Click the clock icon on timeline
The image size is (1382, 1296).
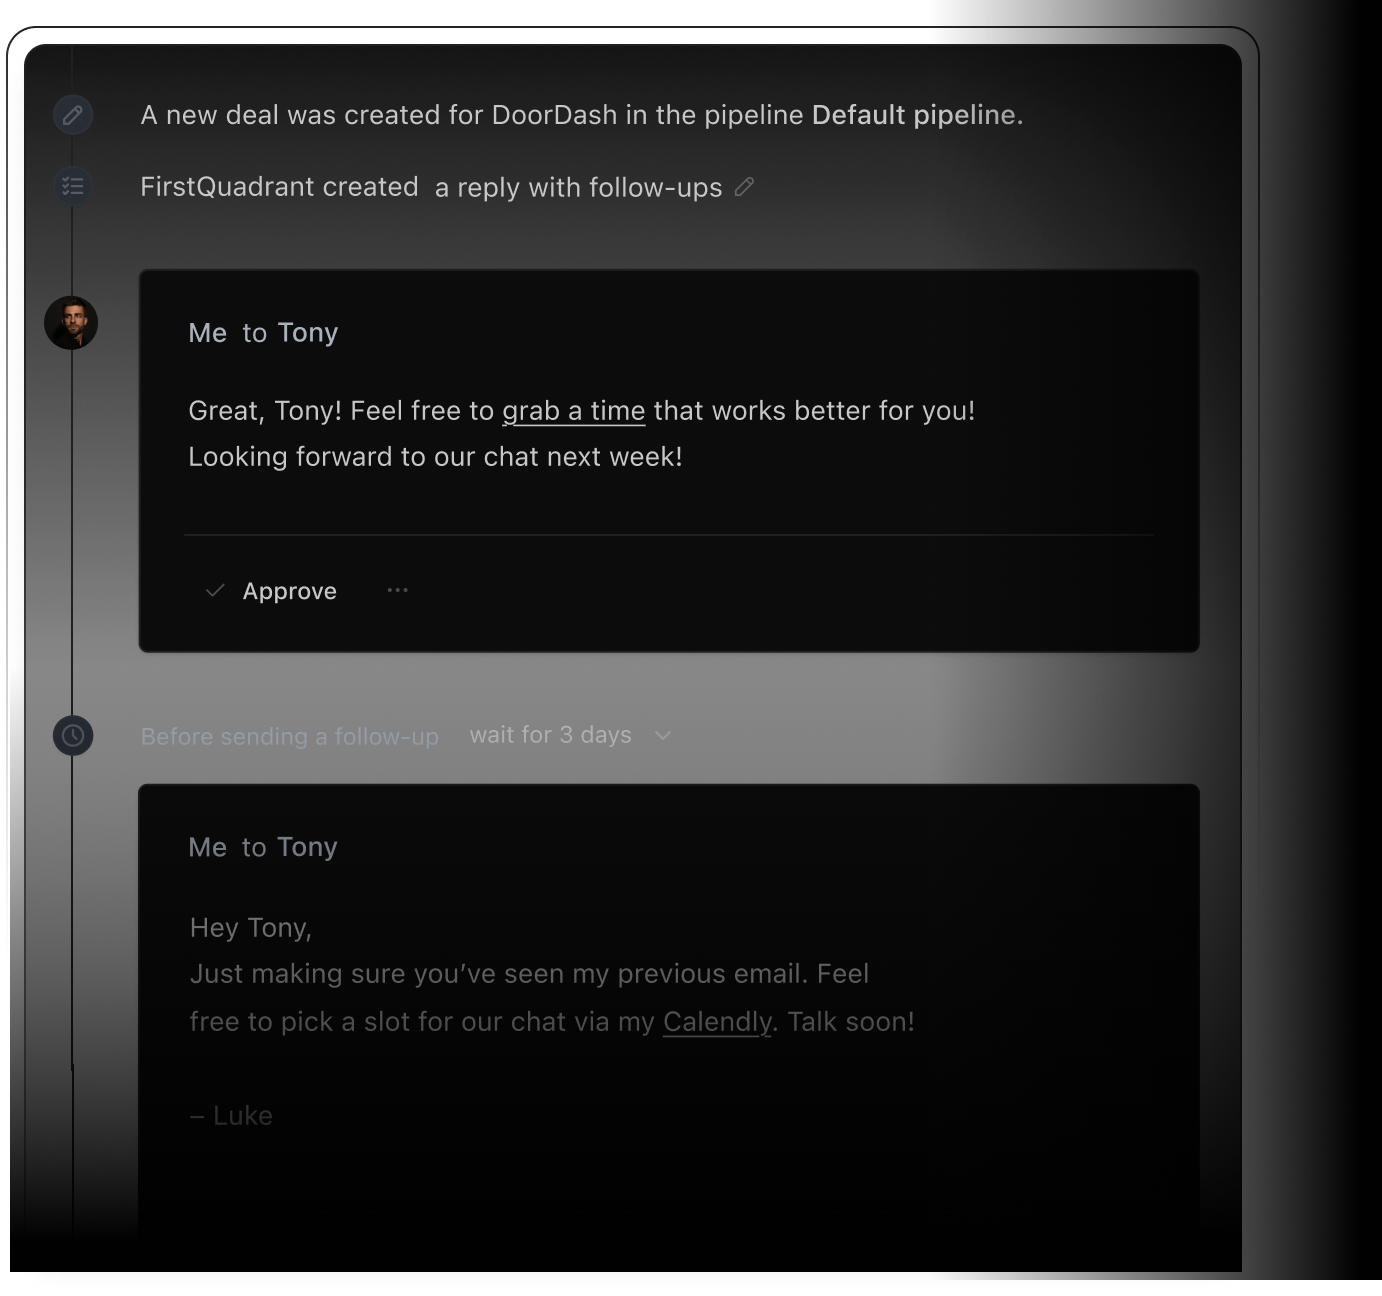(x=73, y=736)
